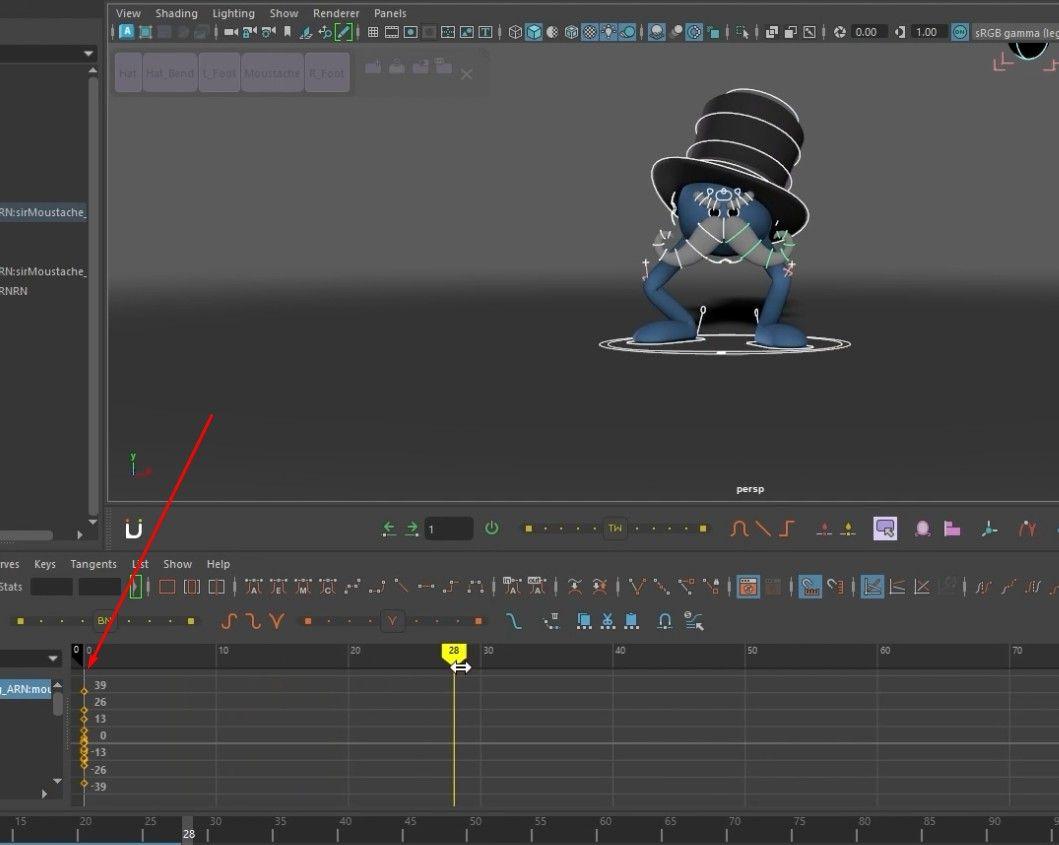Open the Tangents menu in Graph Editor

[93, 563]
